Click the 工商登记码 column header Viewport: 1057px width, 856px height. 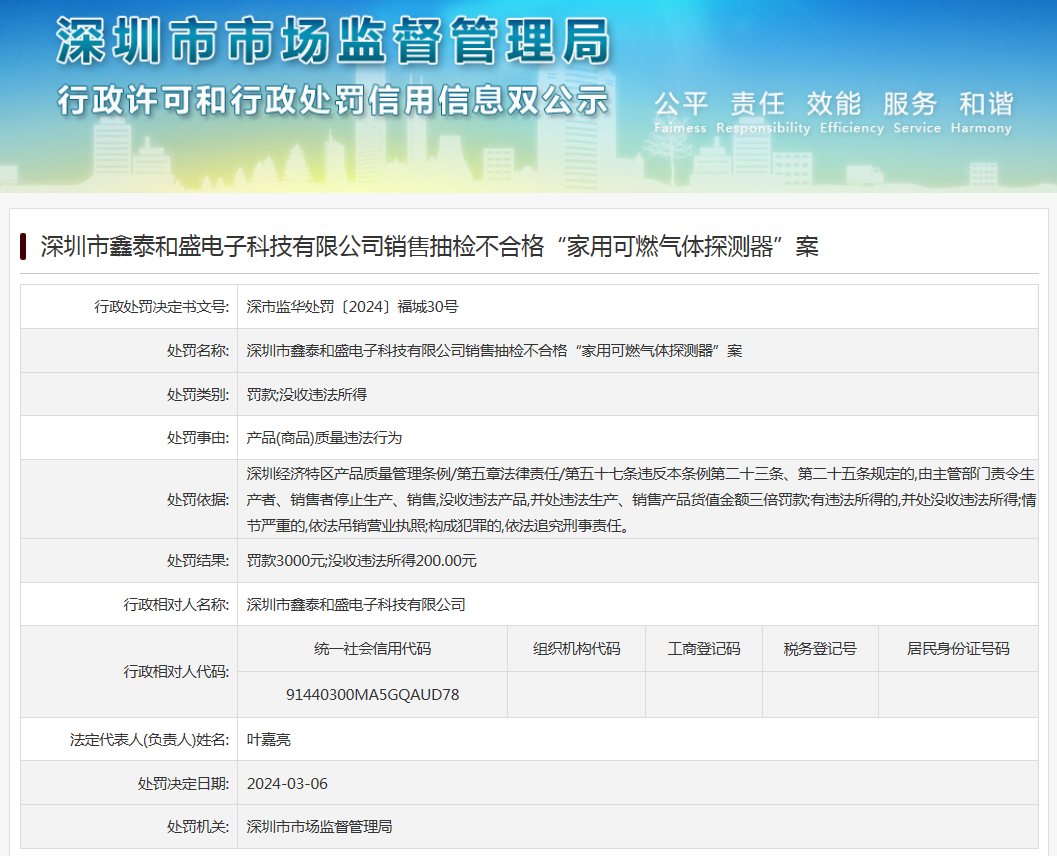[704, 648]
